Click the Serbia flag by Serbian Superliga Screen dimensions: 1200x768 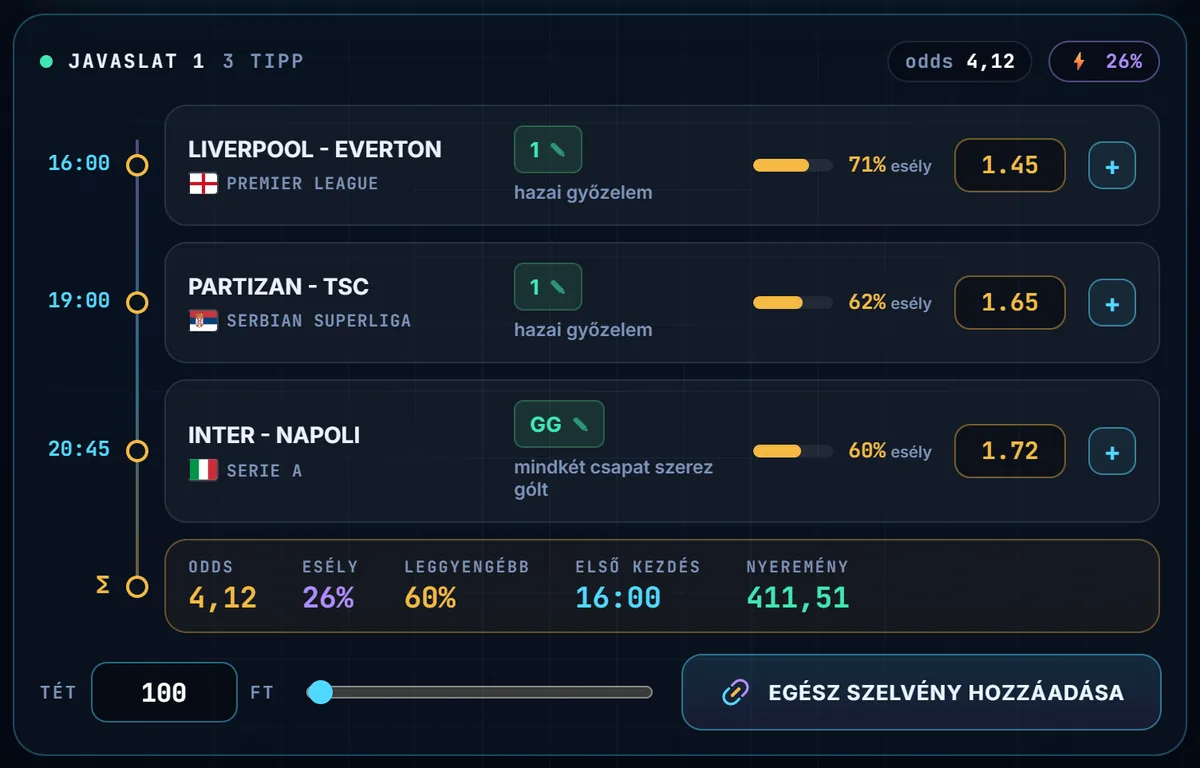(203, 321)
